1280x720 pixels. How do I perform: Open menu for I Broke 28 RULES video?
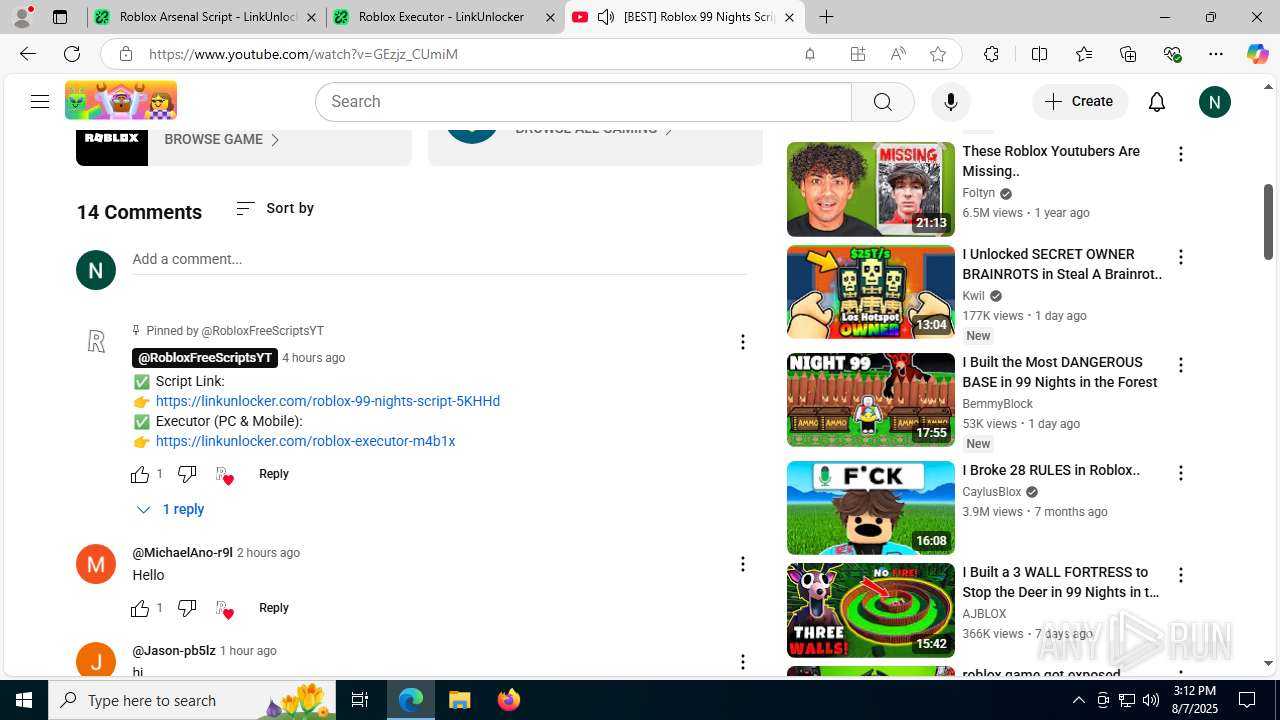tap(1180, 473)
